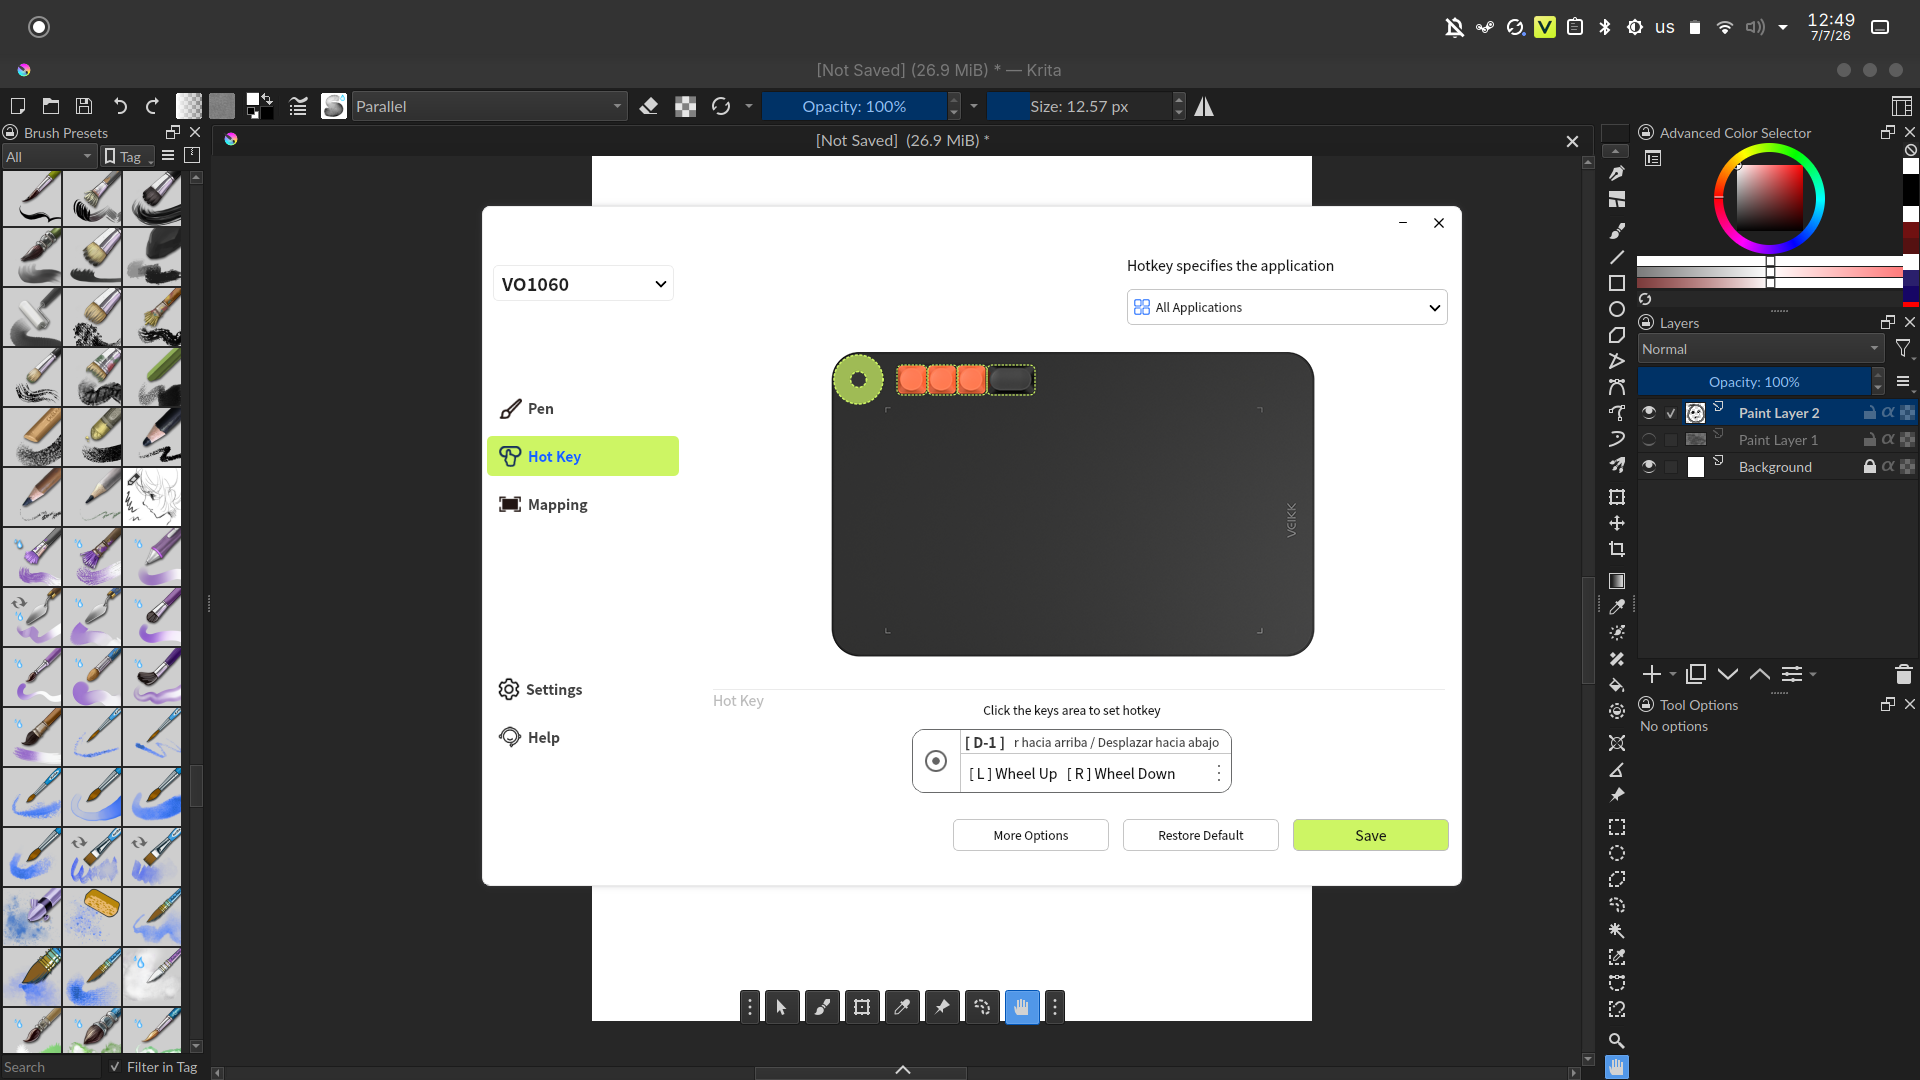The height and width of the screenshot is (1080, 1920).
Task: Select the calligraphy tool in toolbox
Action: point(1617,173)
